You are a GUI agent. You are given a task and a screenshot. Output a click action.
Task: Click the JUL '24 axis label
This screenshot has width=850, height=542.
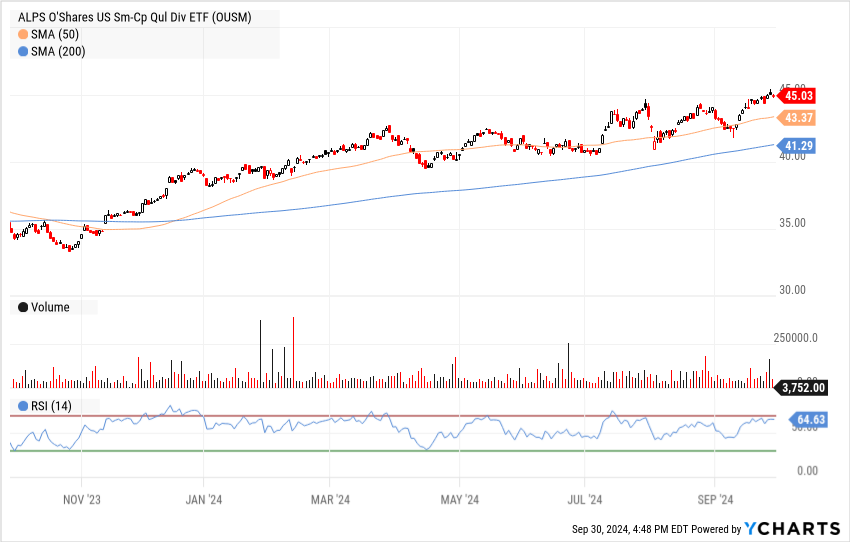(x=585, y=500)
